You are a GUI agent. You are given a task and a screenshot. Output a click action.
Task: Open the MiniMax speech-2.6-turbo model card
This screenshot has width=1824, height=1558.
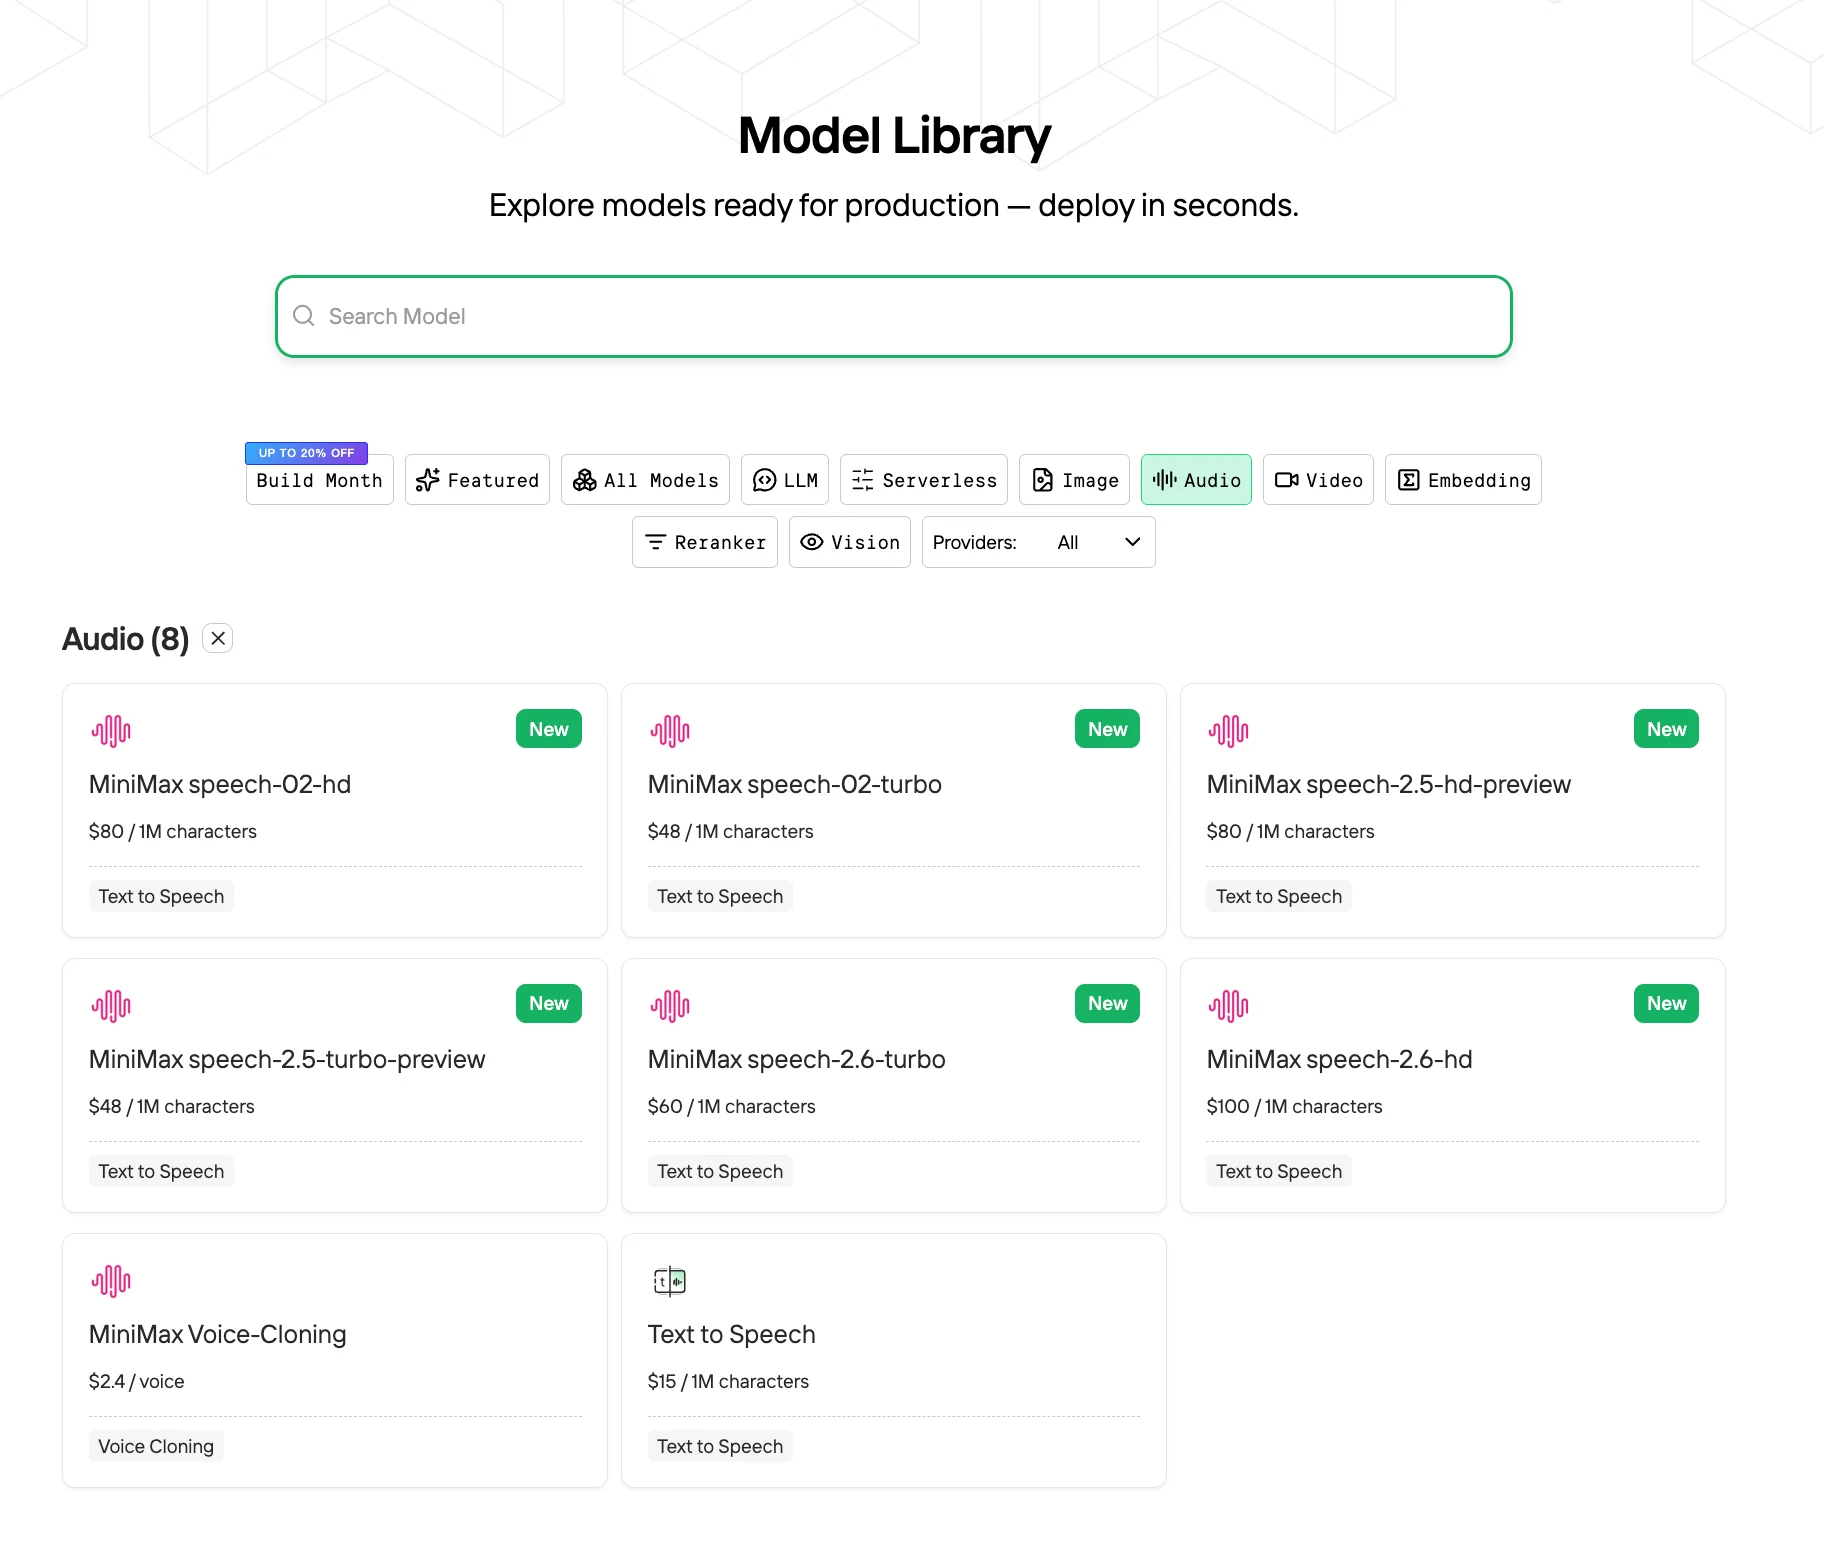(x=893, y=1085)
